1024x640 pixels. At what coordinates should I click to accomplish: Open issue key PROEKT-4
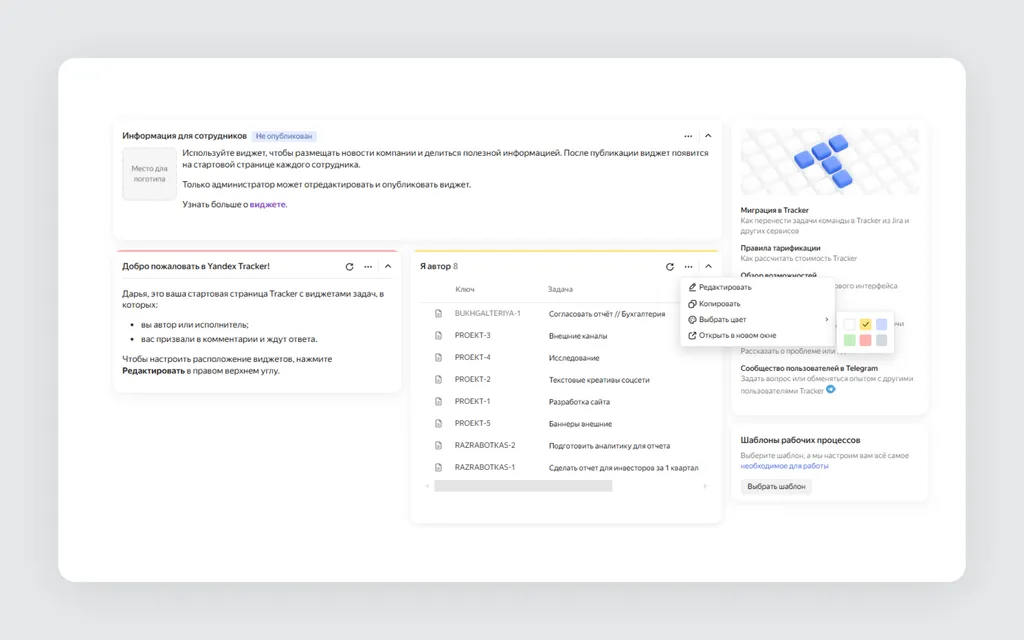click(473, 357)
